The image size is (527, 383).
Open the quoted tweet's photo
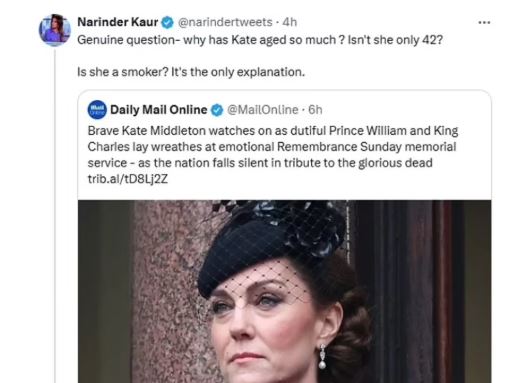click(284, 292)
